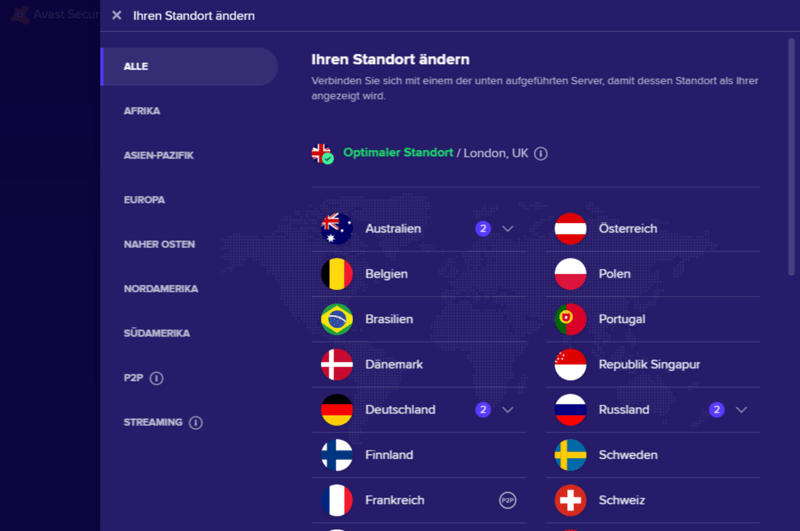The image size is (800, 531).
Task: Click the Swiss flag icon
Action: [x=571, y=500]
